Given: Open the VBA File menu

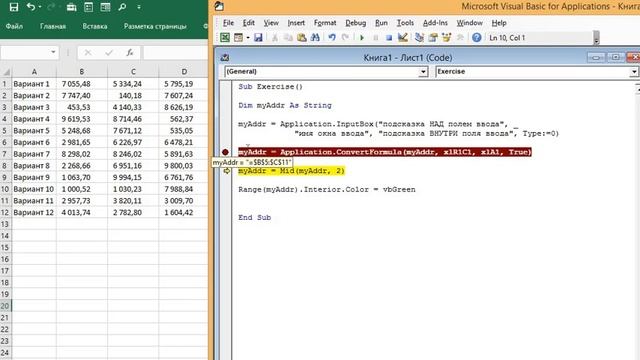Looking at the screenshot, I should point(228,23).
